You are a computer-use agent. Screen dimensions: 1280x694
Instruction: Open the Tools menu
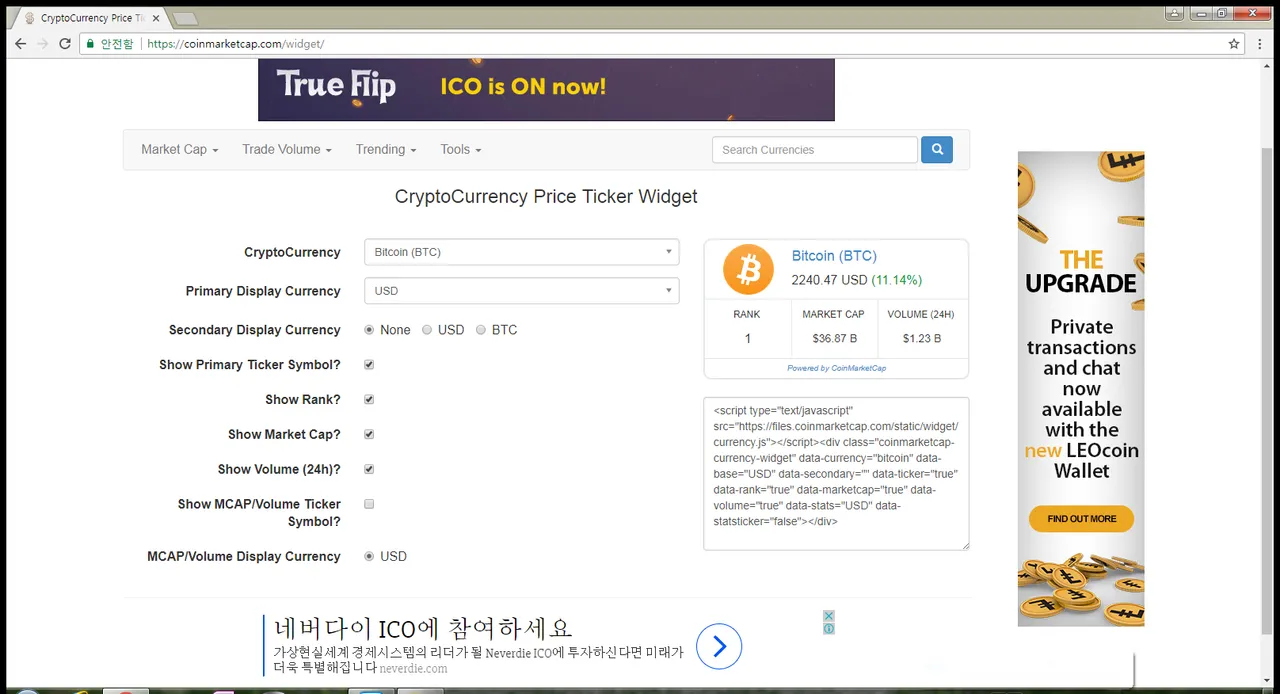[461, 149]
